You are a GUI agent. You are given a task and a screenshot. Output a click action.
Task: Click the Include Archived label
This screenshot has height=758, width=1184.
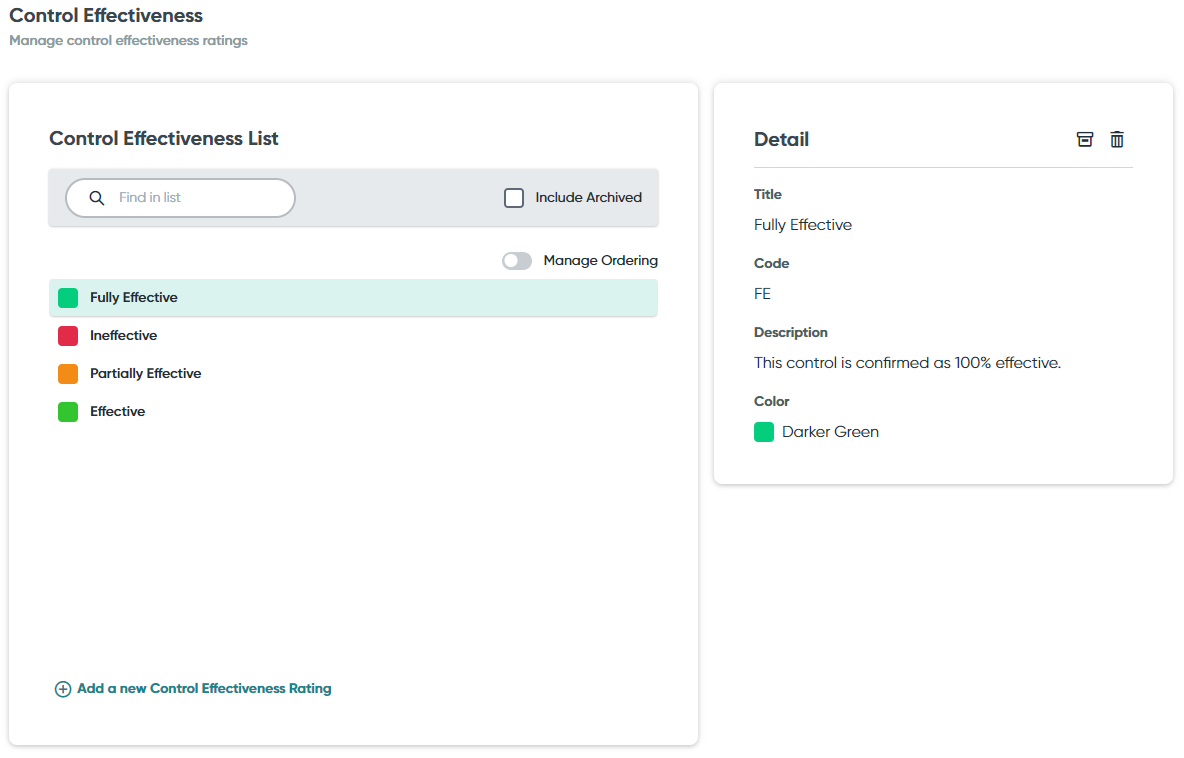pyautogui.click(x=588, y=198)
